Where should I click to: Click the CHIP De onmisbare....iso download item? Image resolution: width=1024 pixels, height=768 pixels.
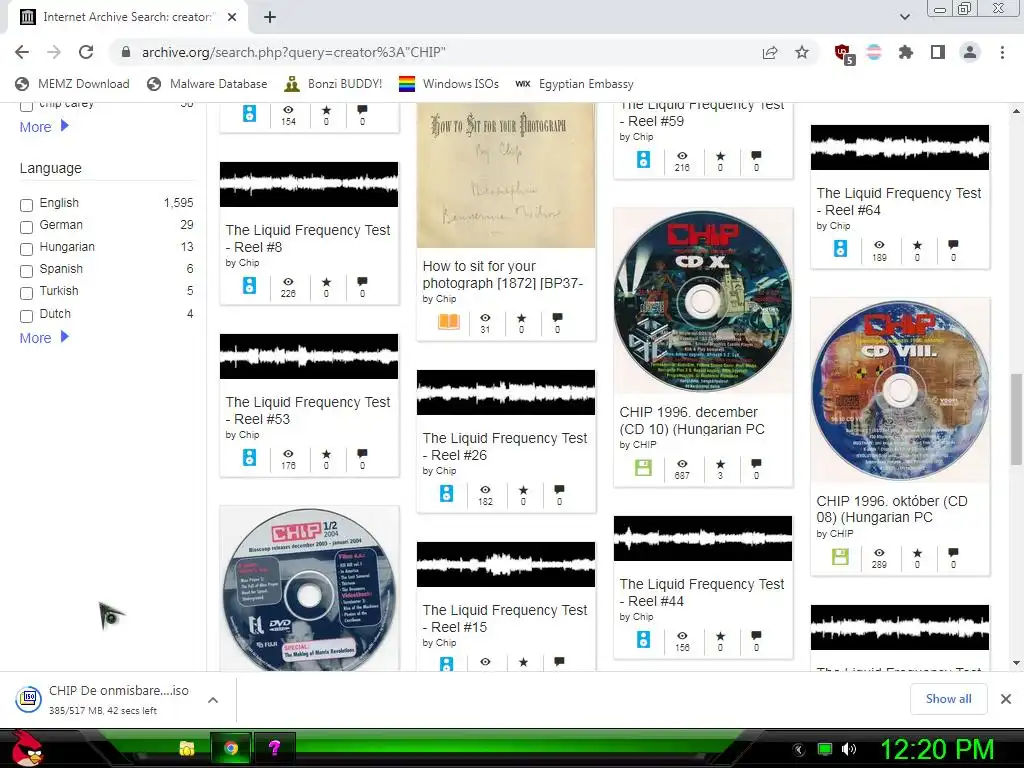(119, 699)
